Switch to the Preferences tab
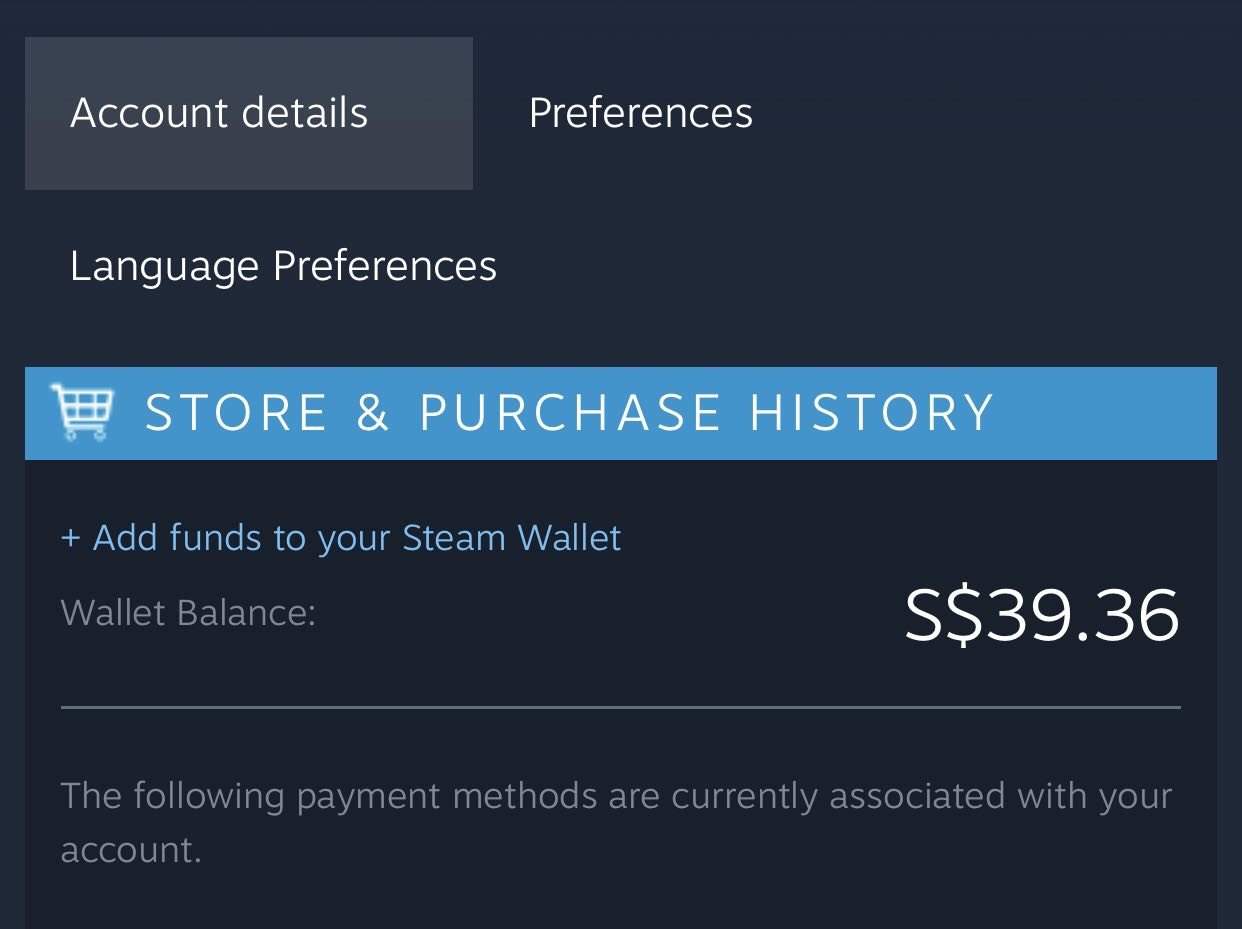This screenshot has width=1242, height=929. [640, 113]
